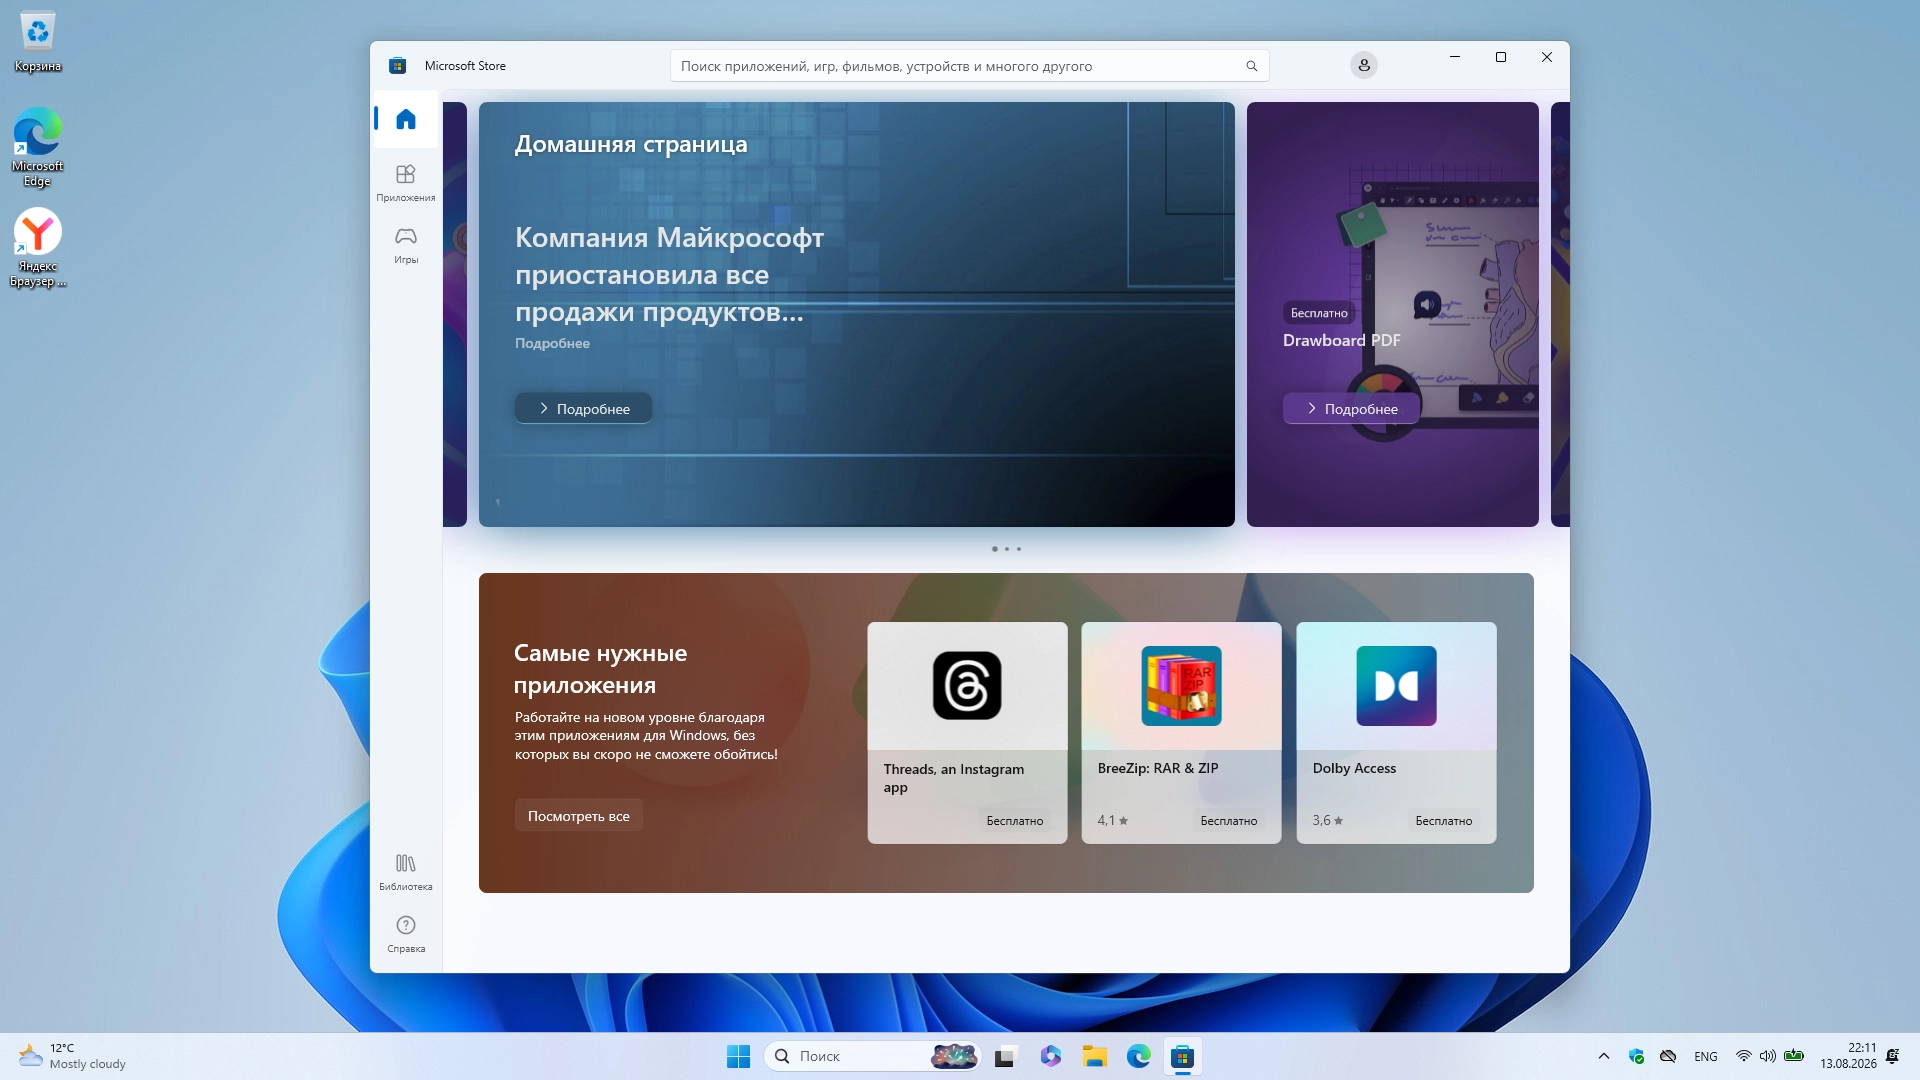Image resolution: width=1920 pixels, height=1080 pixels.
Task: Open the weather widget Mostly cloudy
Action: [x=73, y=1056]
